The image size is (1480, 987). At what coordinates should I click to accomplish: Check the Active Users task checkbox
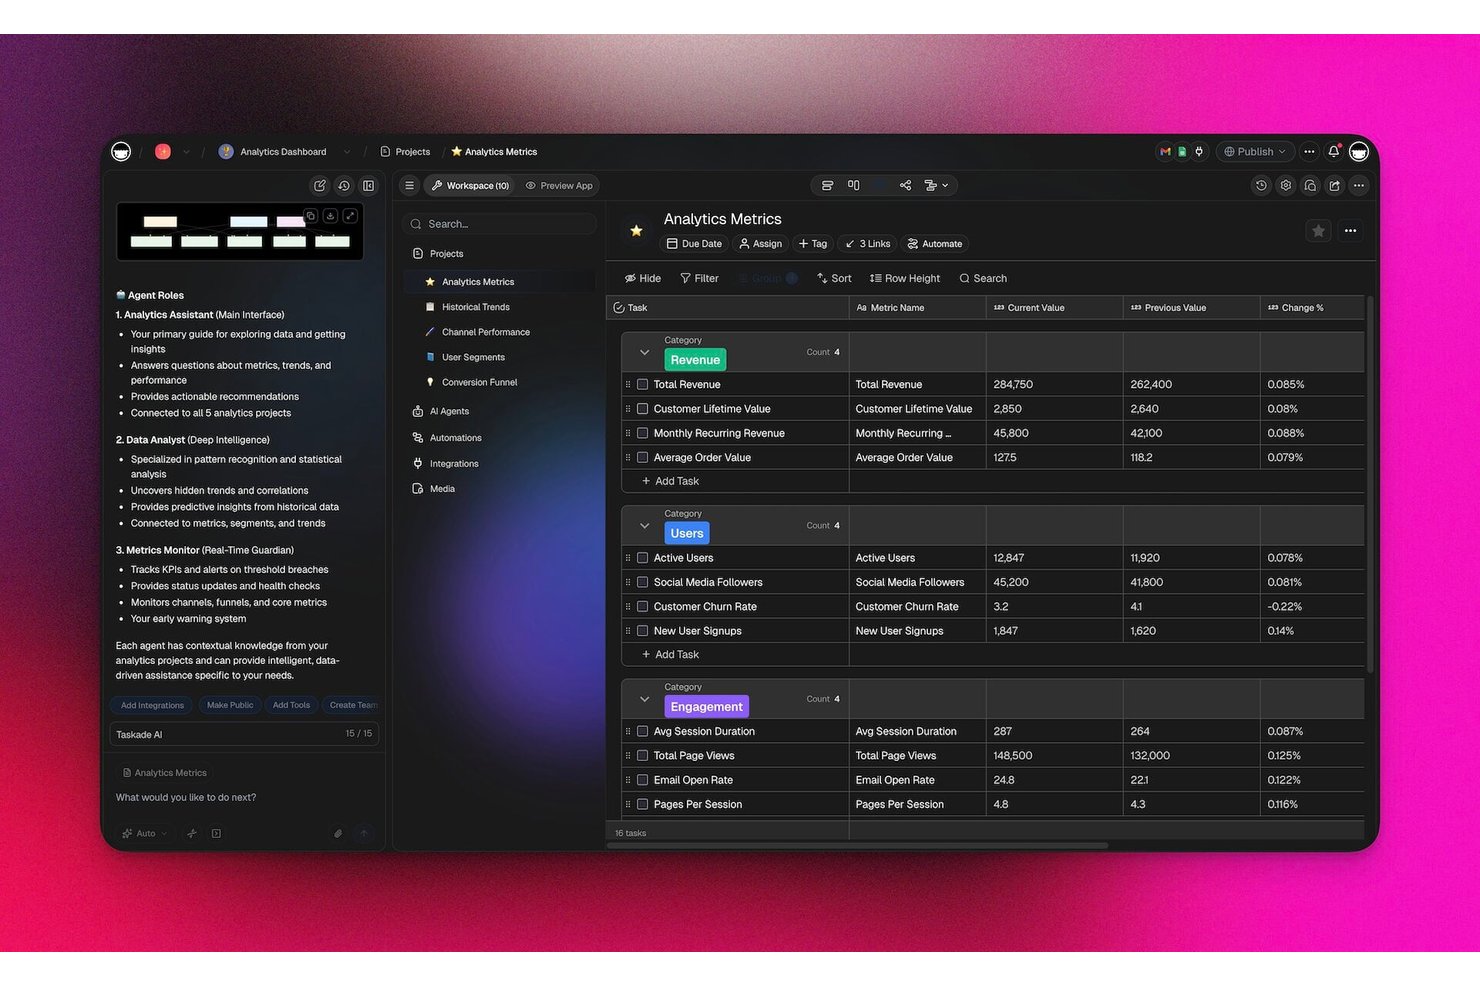643,558
